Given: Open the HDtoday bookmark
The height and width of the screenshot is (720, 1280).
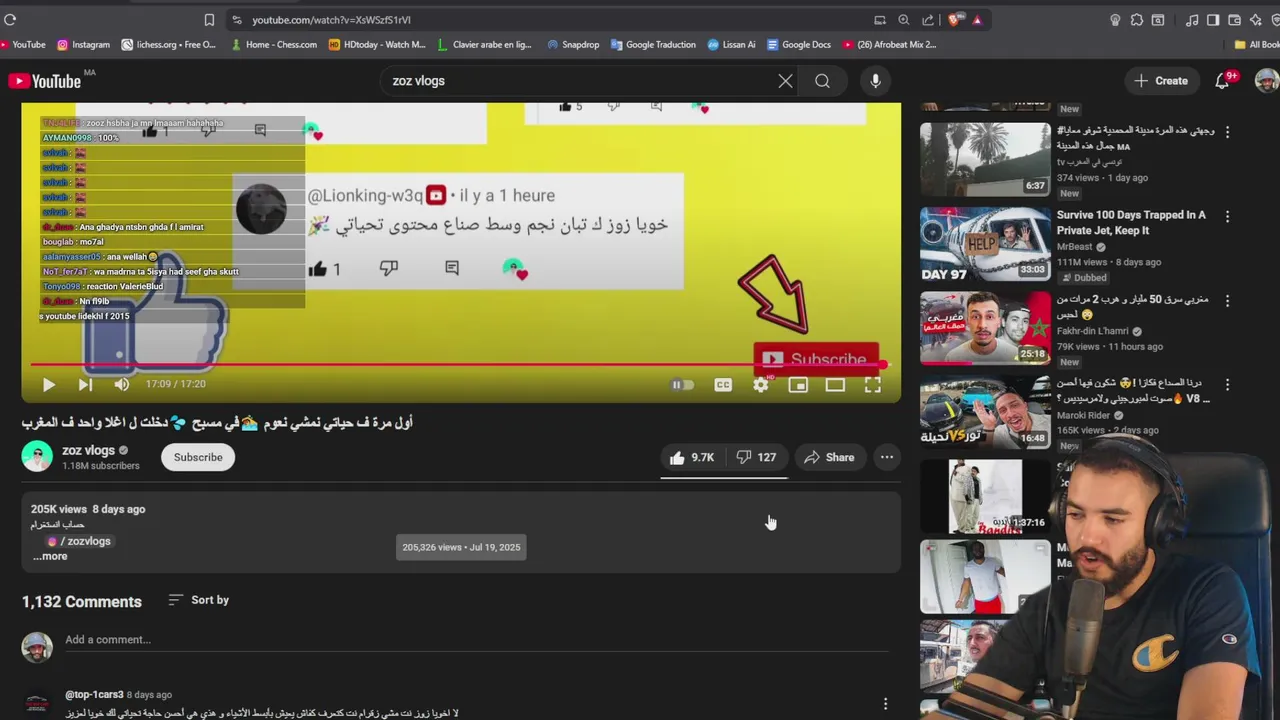Looking at the screenshot, I should coord(377,44).
